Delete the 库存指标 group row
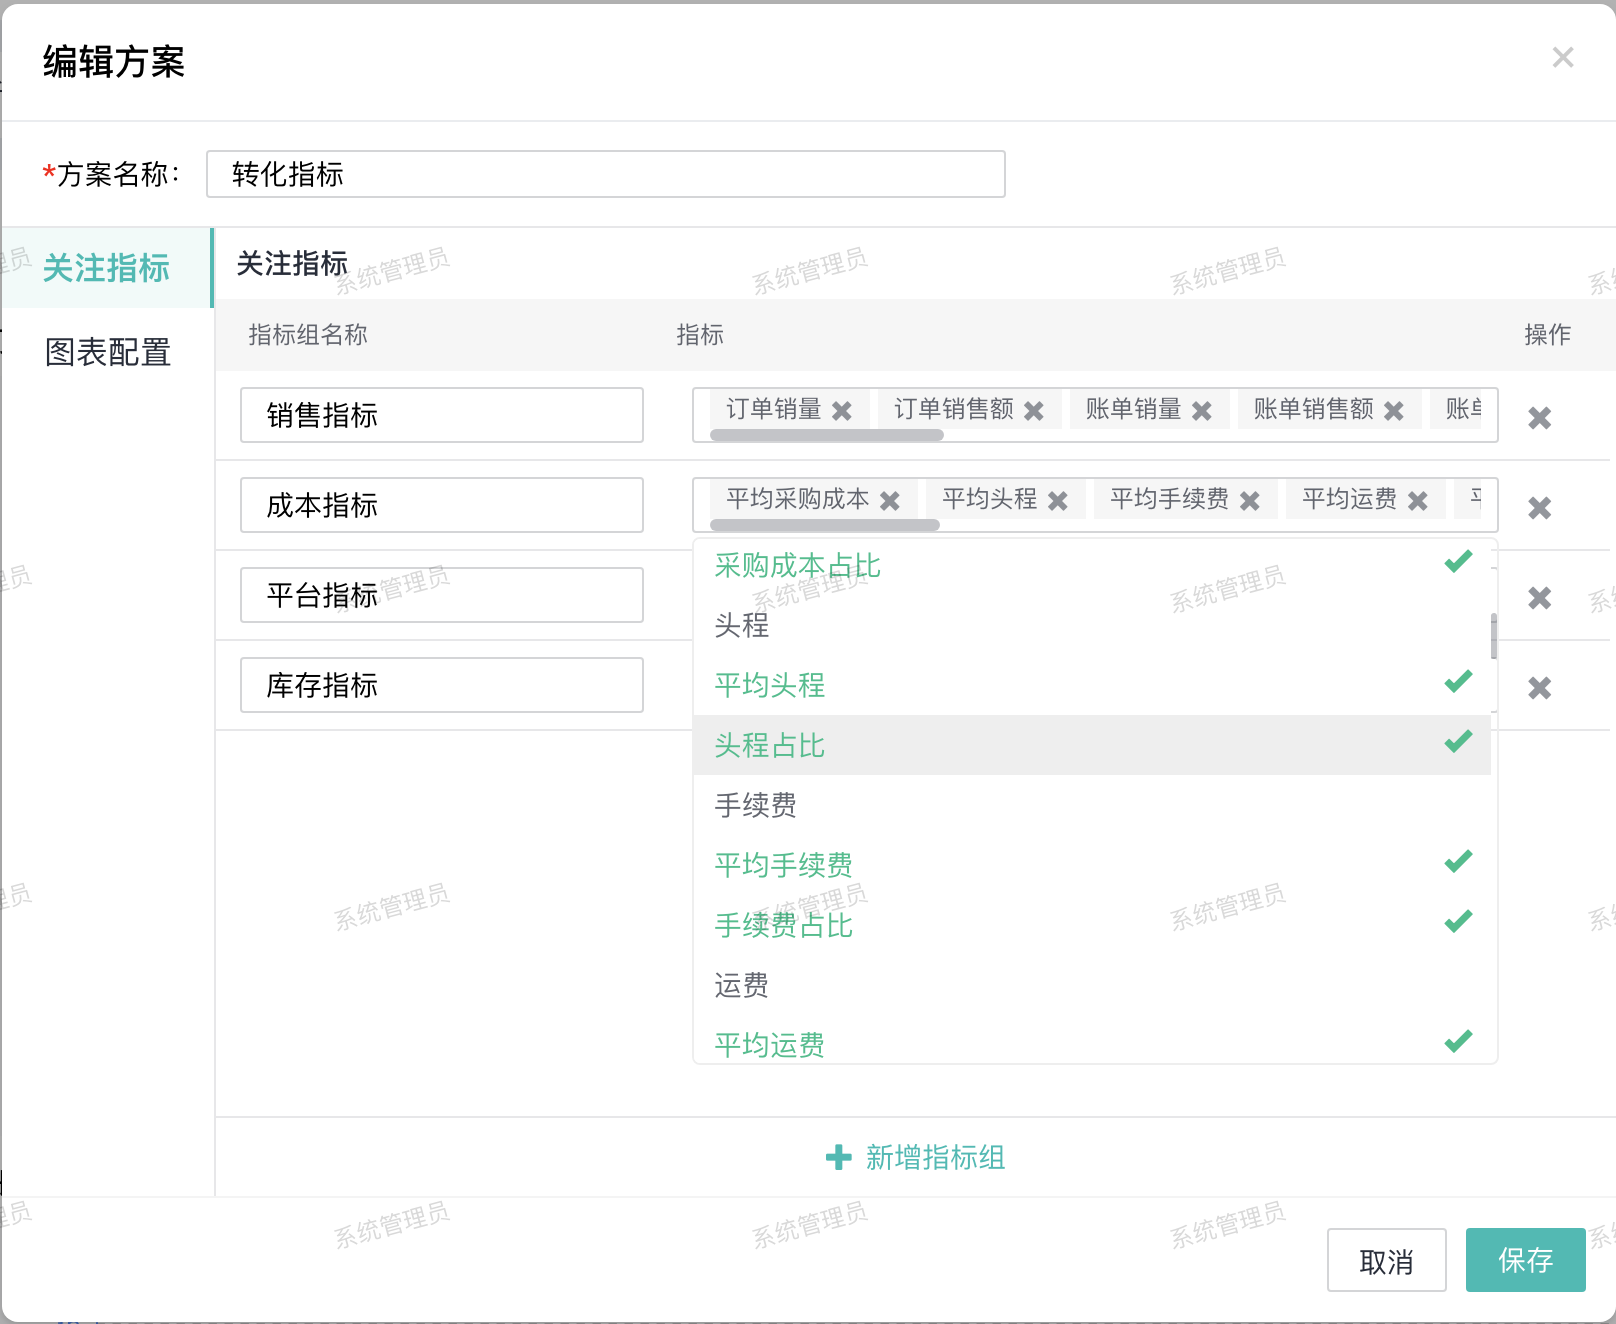Image resolution: width=1616 pixels, height=1324 pixels. [x=1539, y=688]
